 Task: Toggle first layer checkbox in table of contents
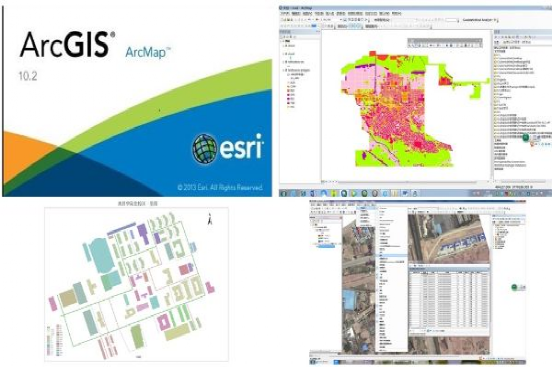[x=286, y=46]
